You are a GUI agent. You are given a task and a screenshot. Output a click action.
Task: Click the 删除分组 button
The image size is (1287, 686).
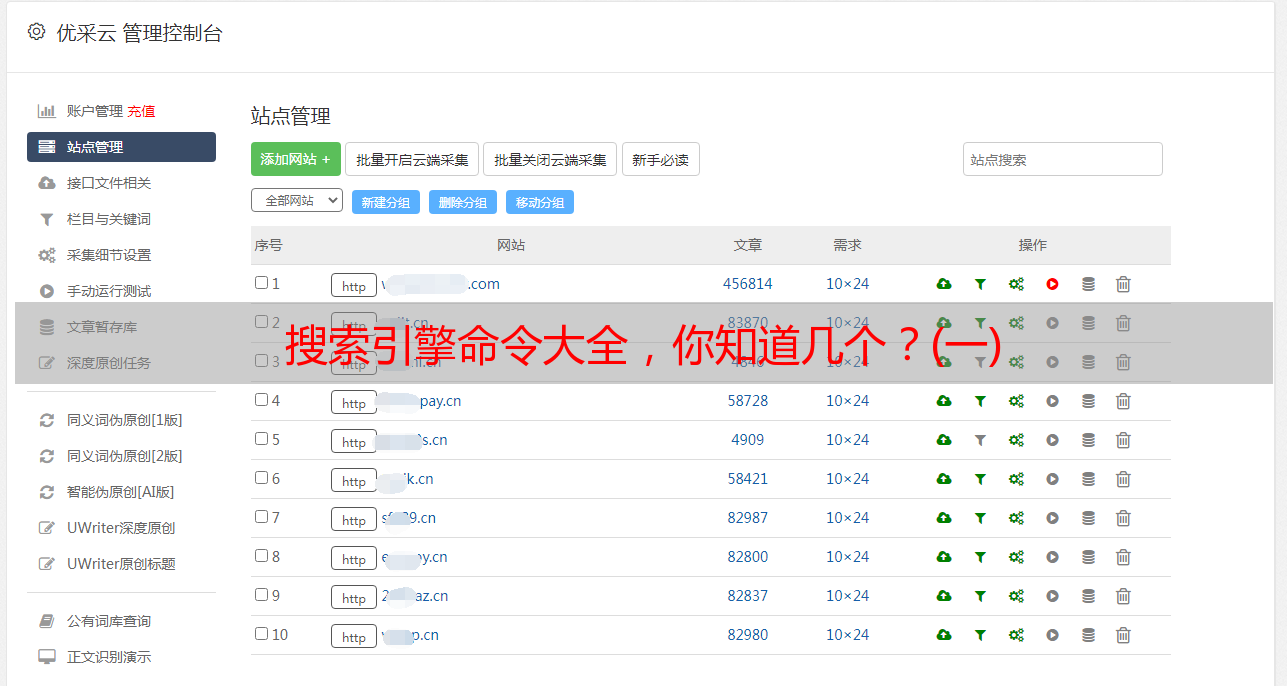463,202
